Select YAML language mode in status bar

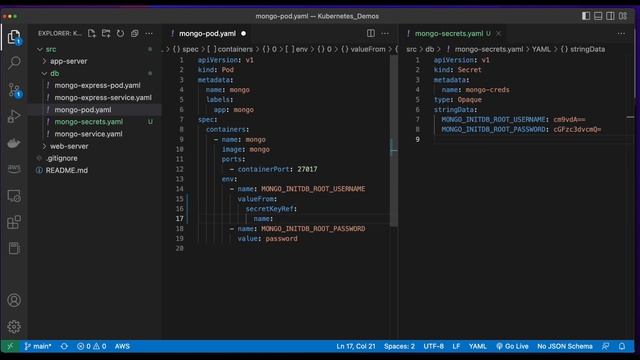point(478,346)
